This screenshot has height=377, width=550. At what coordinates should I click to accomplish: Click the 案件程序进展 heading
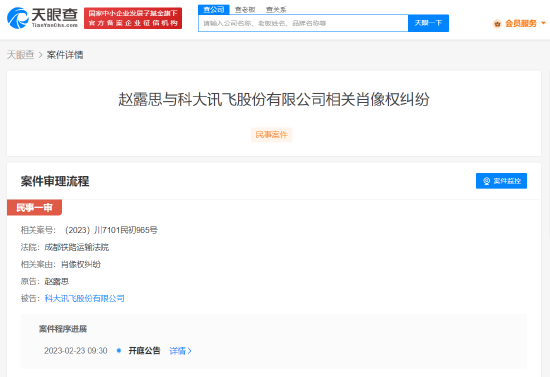(x=63, y=329)
